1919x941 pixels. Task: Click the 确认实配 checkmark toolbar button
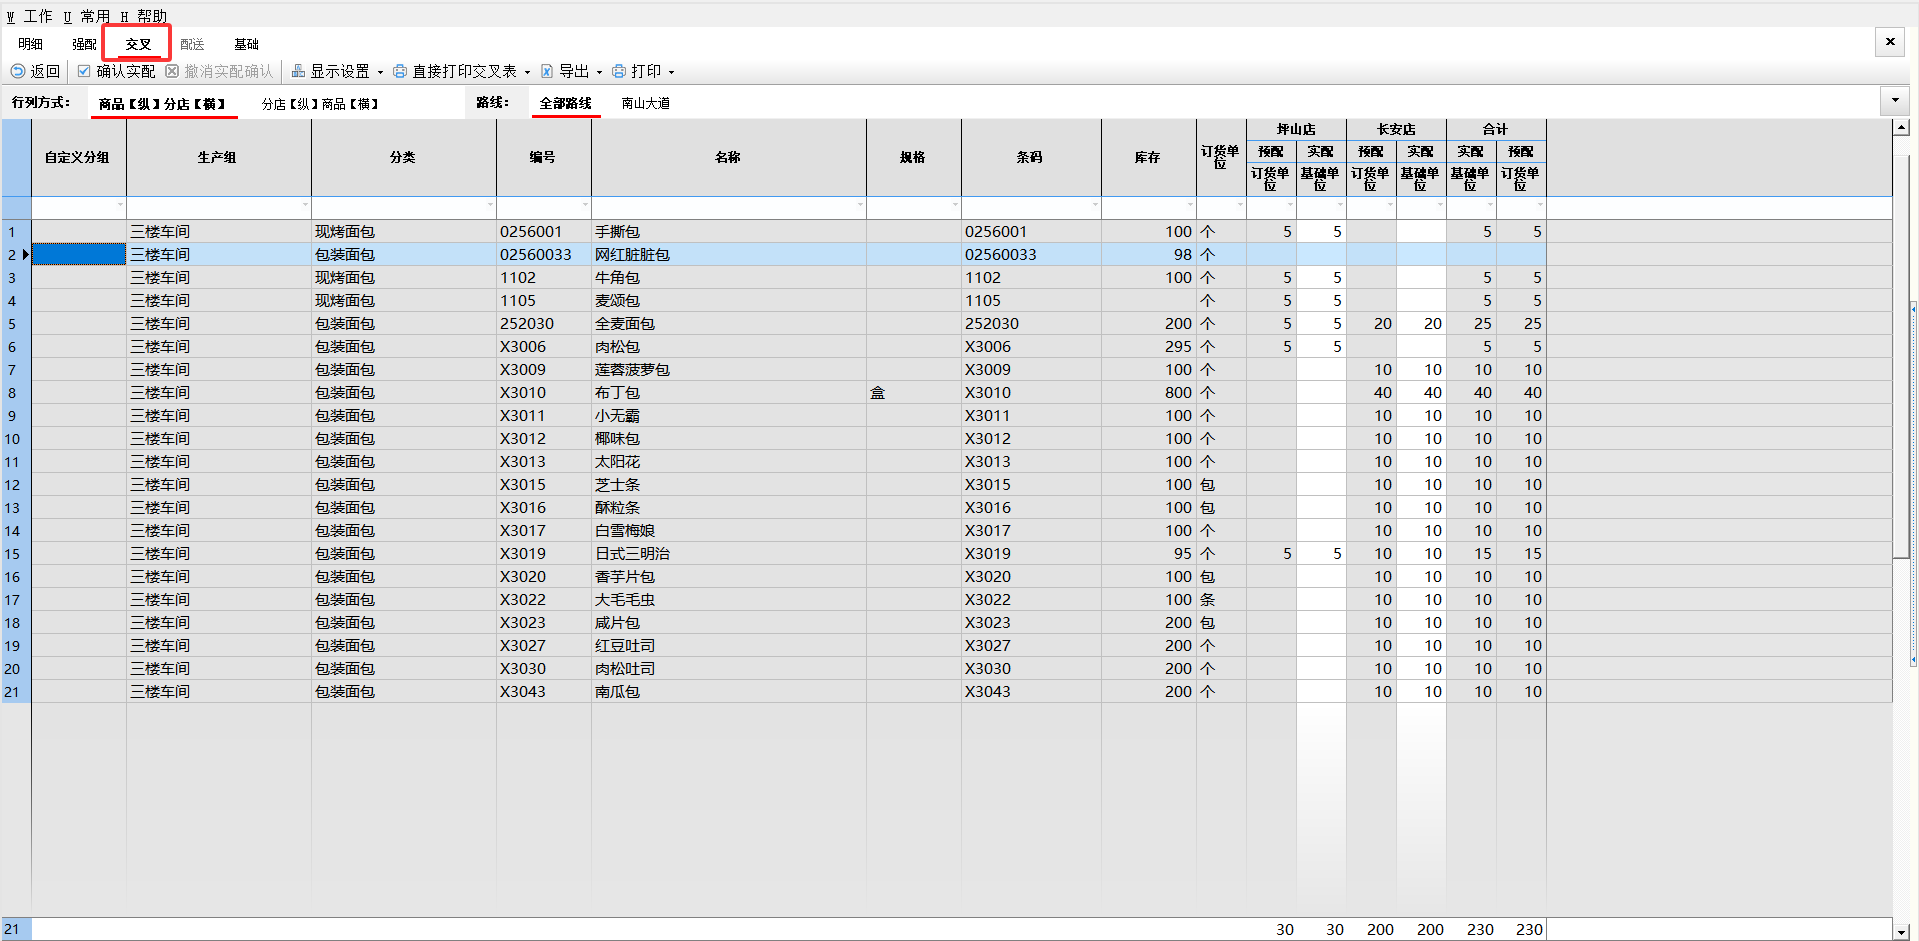116,71
